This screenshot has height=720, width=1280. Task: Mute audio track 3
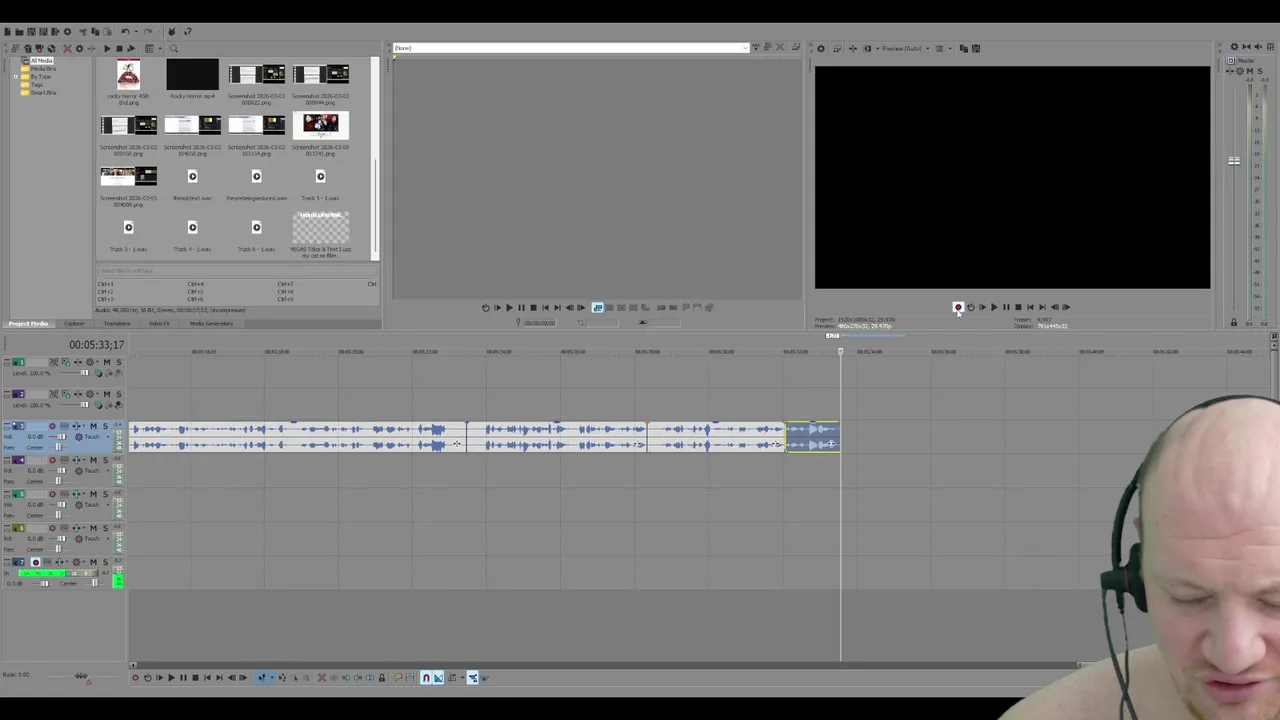93,426
